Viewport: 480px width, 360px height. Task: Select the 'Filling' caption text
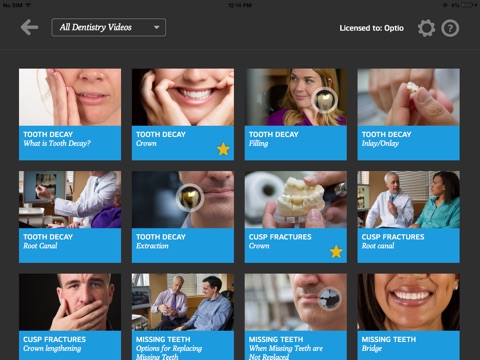[258, 144]
